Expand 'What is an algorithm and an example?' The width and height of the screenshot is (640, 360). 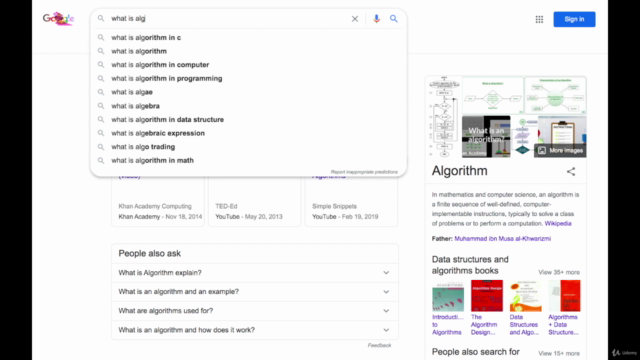[x=255, y=292]
